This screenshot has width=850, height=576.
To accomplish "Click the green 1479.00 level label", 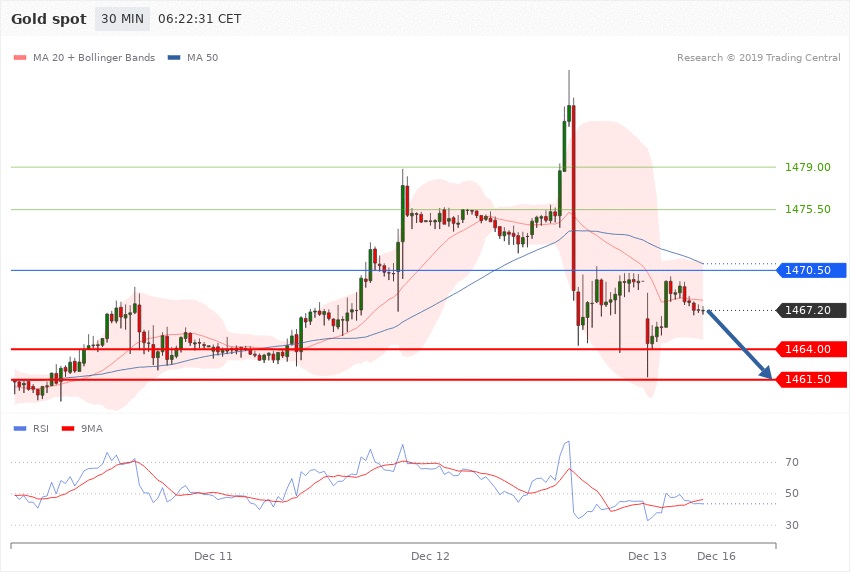I will 809,167.
